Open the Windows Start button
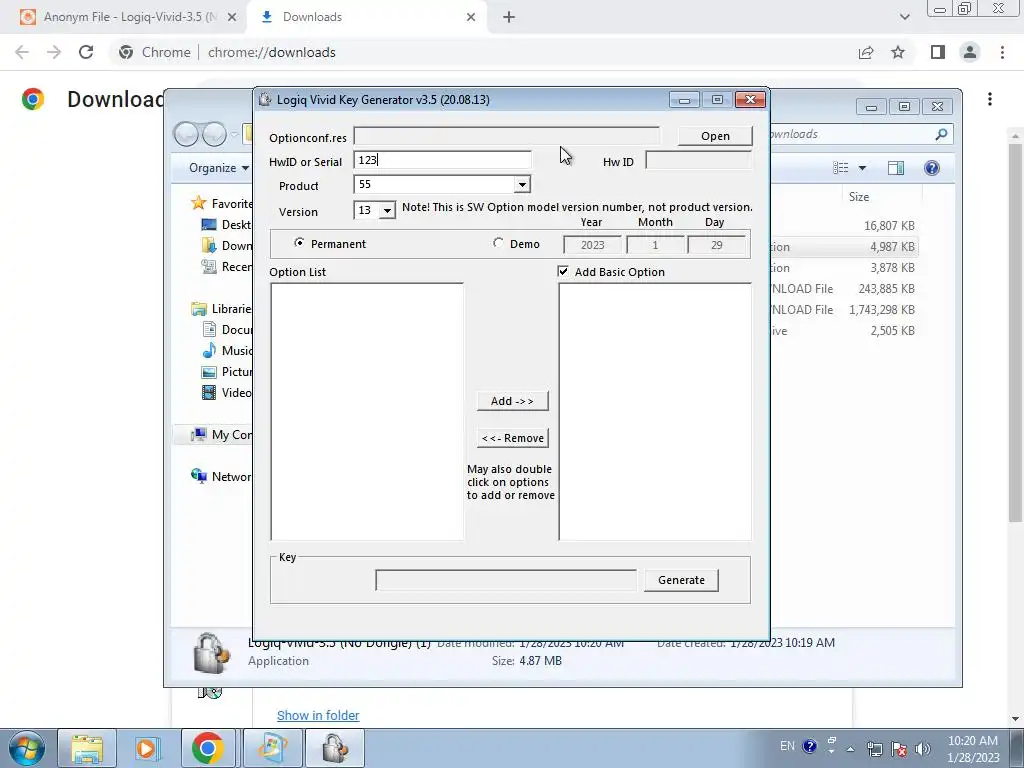 pyautogui.click(x=26, y=748)
